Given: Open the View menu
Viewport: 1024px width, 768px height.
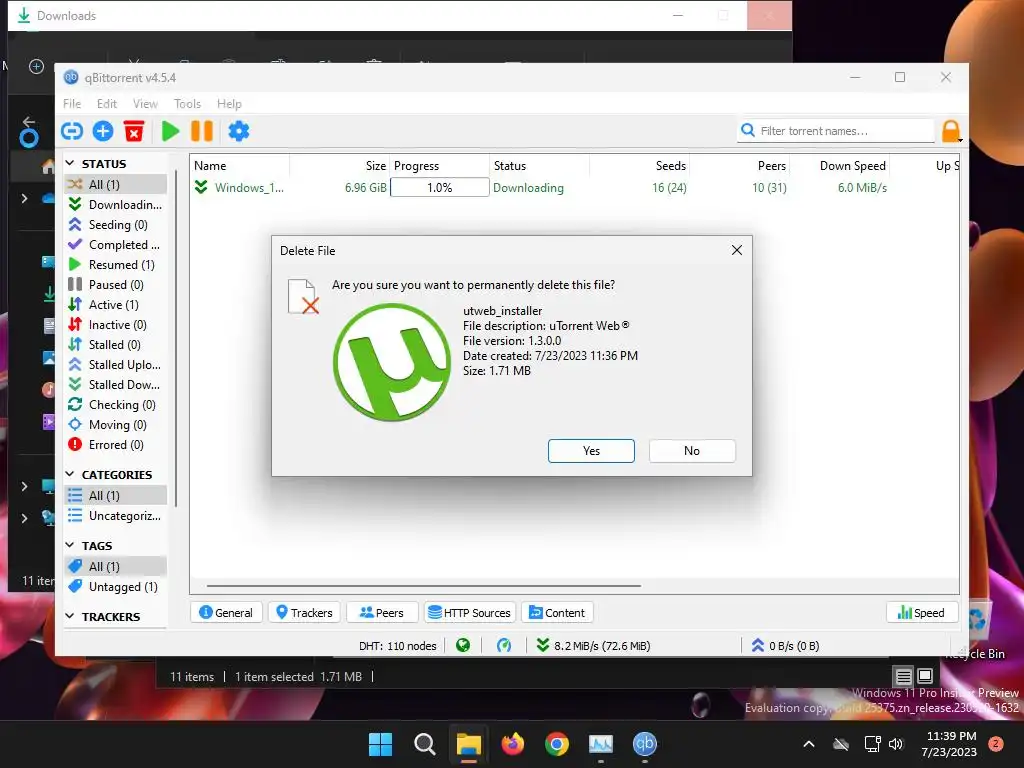Looking at the screenshot, I should point(145,104).
